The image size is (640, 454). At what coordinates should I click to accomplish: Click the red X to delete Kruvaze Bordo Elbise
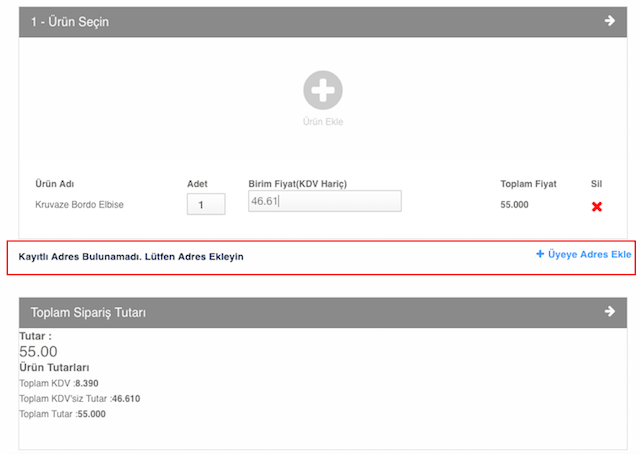[x=597, y=206]
